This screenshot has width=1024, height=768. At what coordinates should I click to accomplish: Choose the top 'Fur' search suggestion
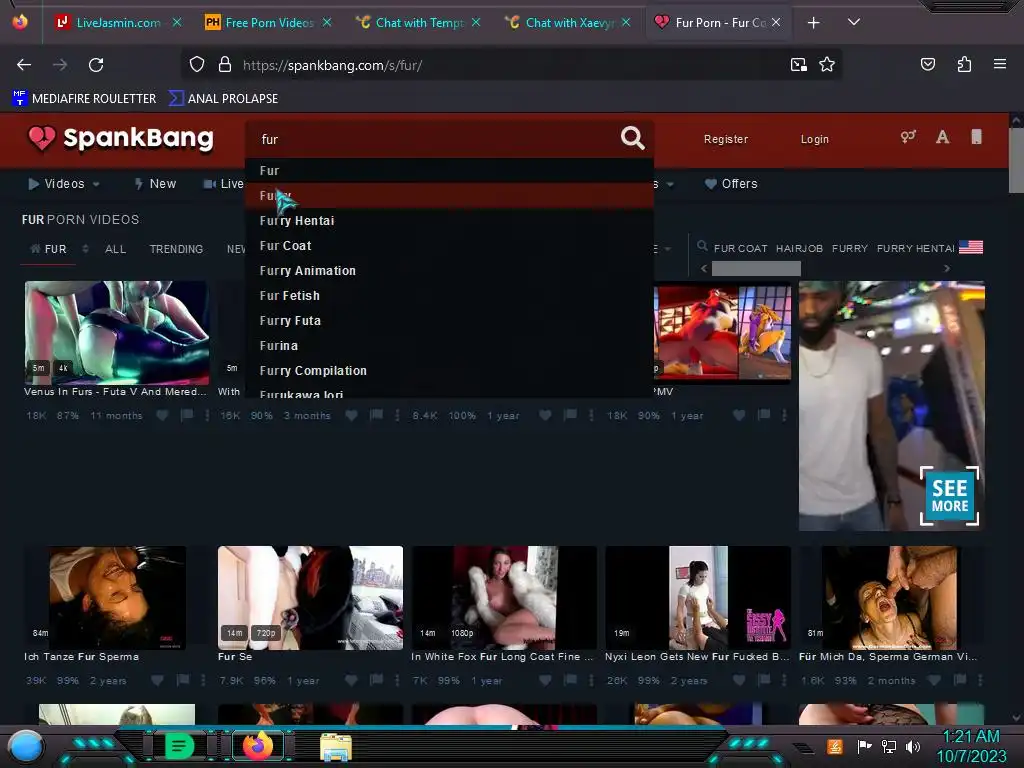pos(449,170)
